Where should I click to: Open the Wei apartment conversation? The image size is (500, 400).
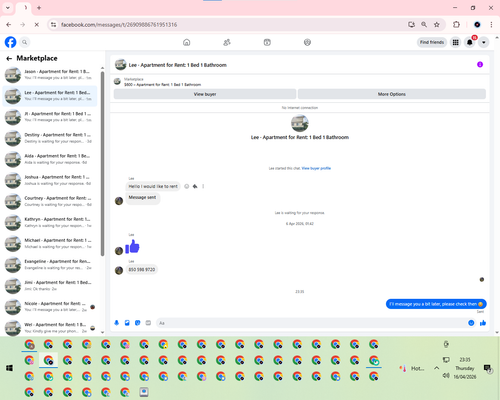50,328
